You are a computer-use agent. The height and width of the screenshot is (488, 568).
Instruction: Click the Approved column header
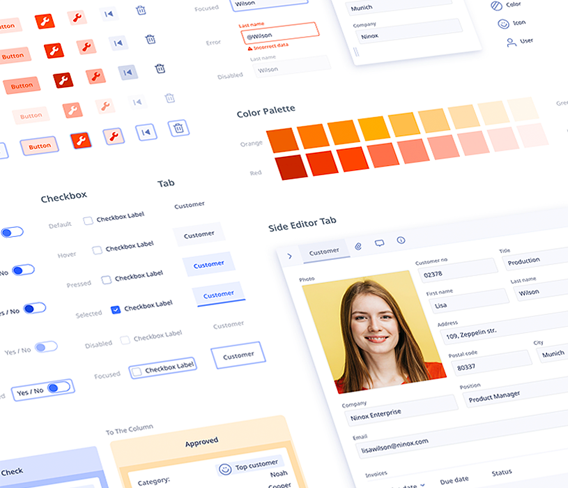point(201,442)
